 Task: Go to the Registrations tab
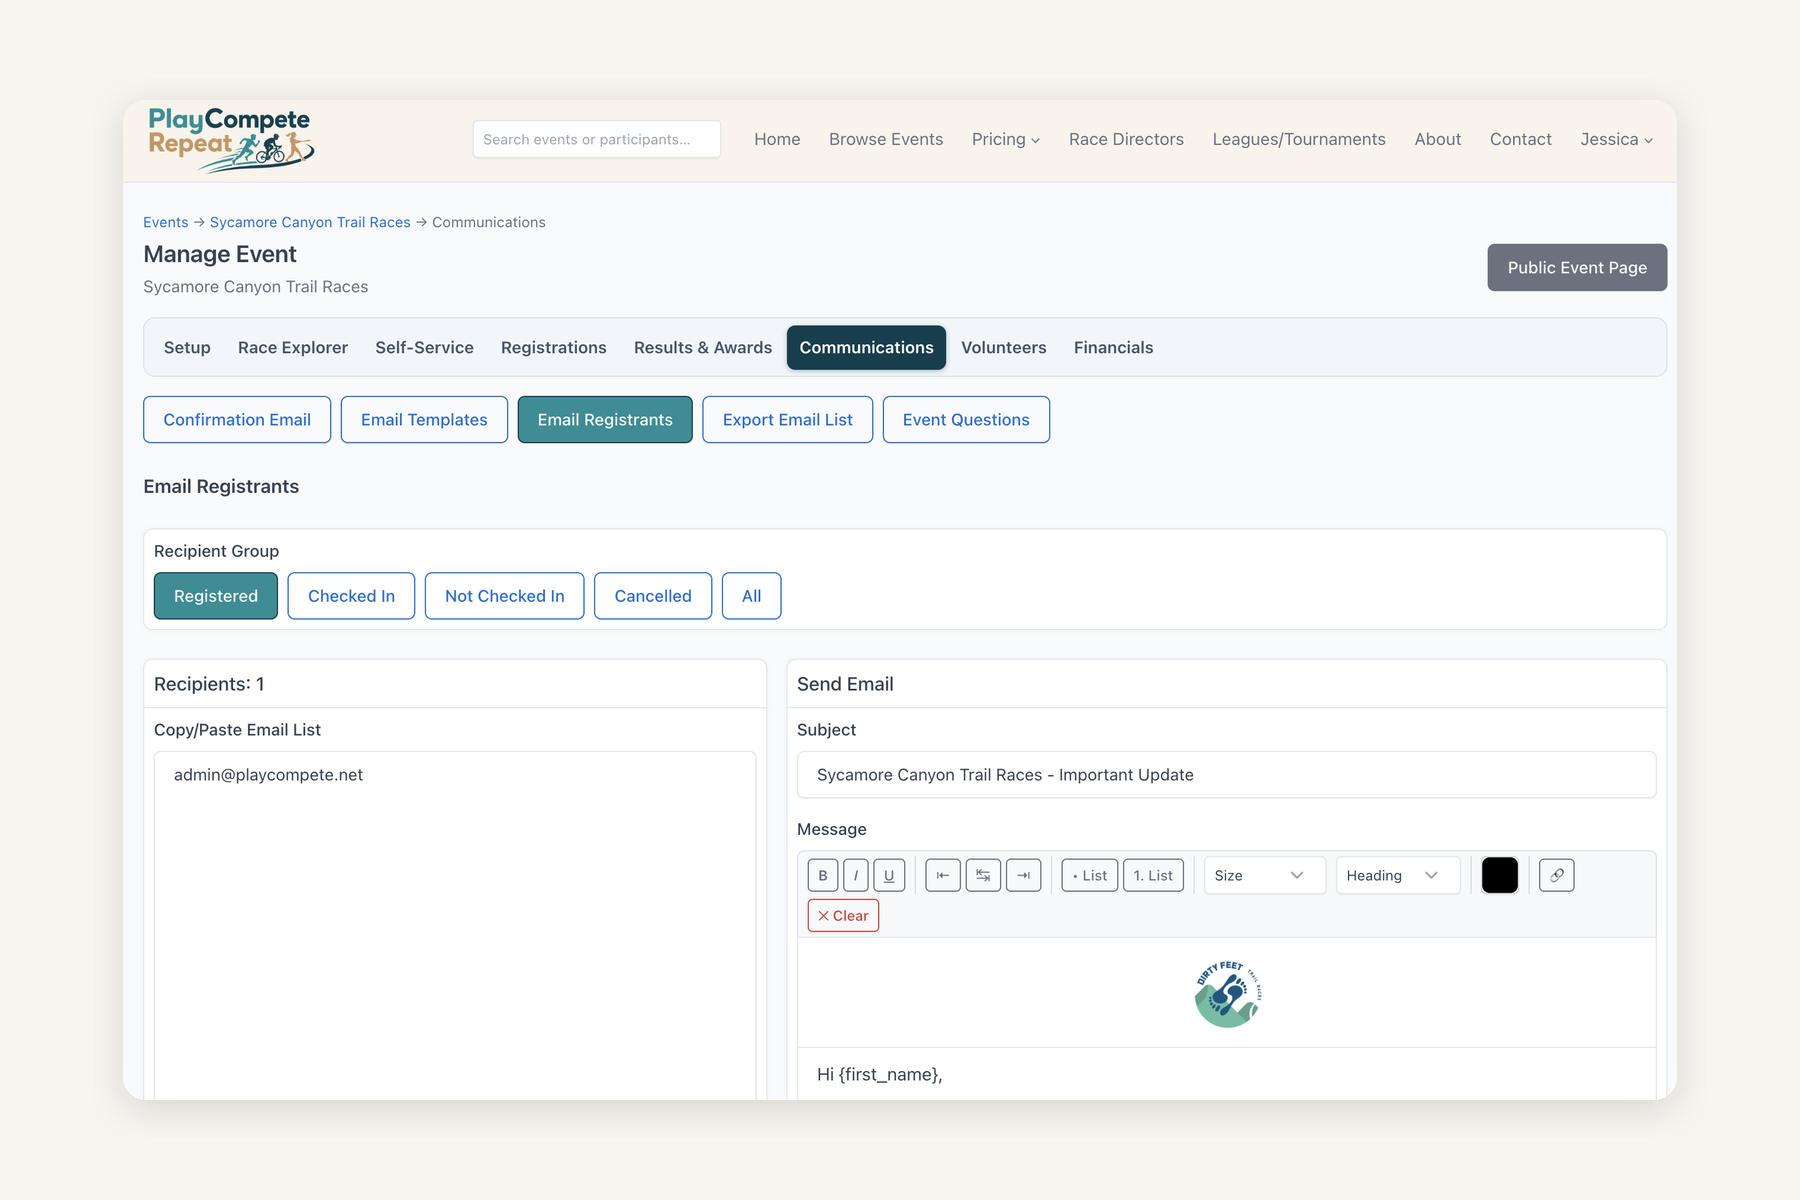[x=553, y=347]
